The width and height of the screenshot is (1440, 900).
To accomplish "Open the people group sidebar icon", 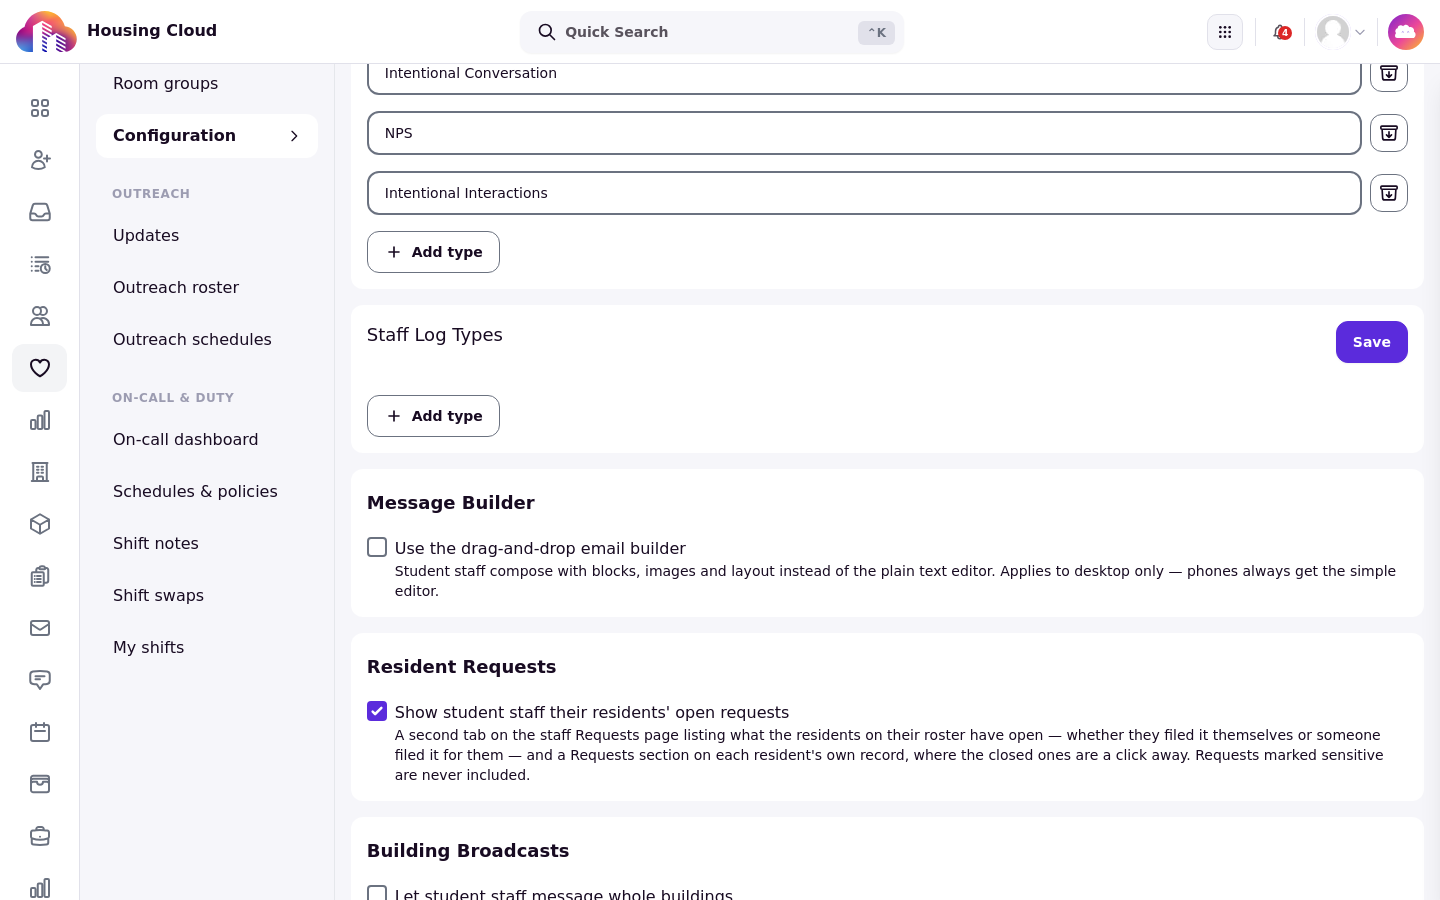I will pyautogui.click(x=40, y=316).
